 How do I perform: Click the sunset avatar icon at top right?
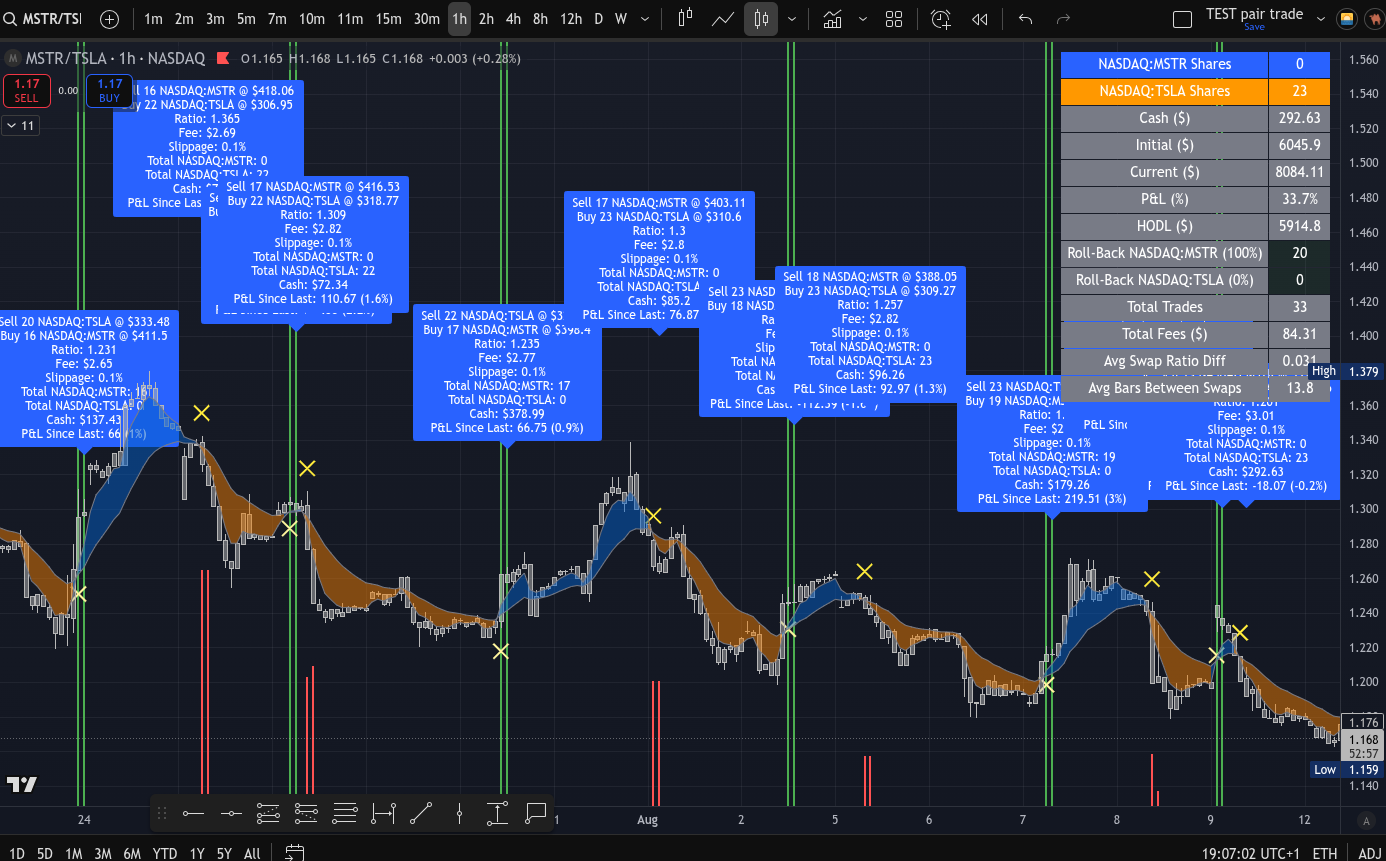click(1347, 18)
